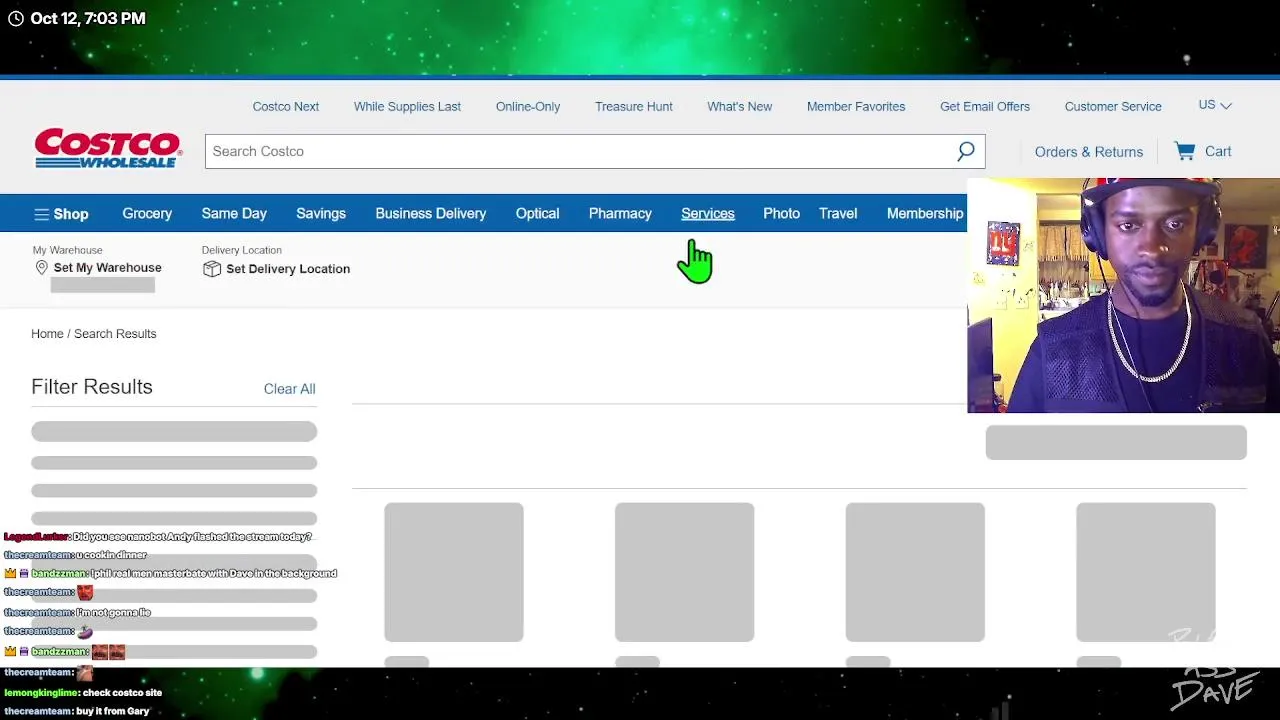This screenshot has height=720, width=1280.
Task: Follow the While Supplies Last link
Action: pyautogui.click(x=407, y=106)
